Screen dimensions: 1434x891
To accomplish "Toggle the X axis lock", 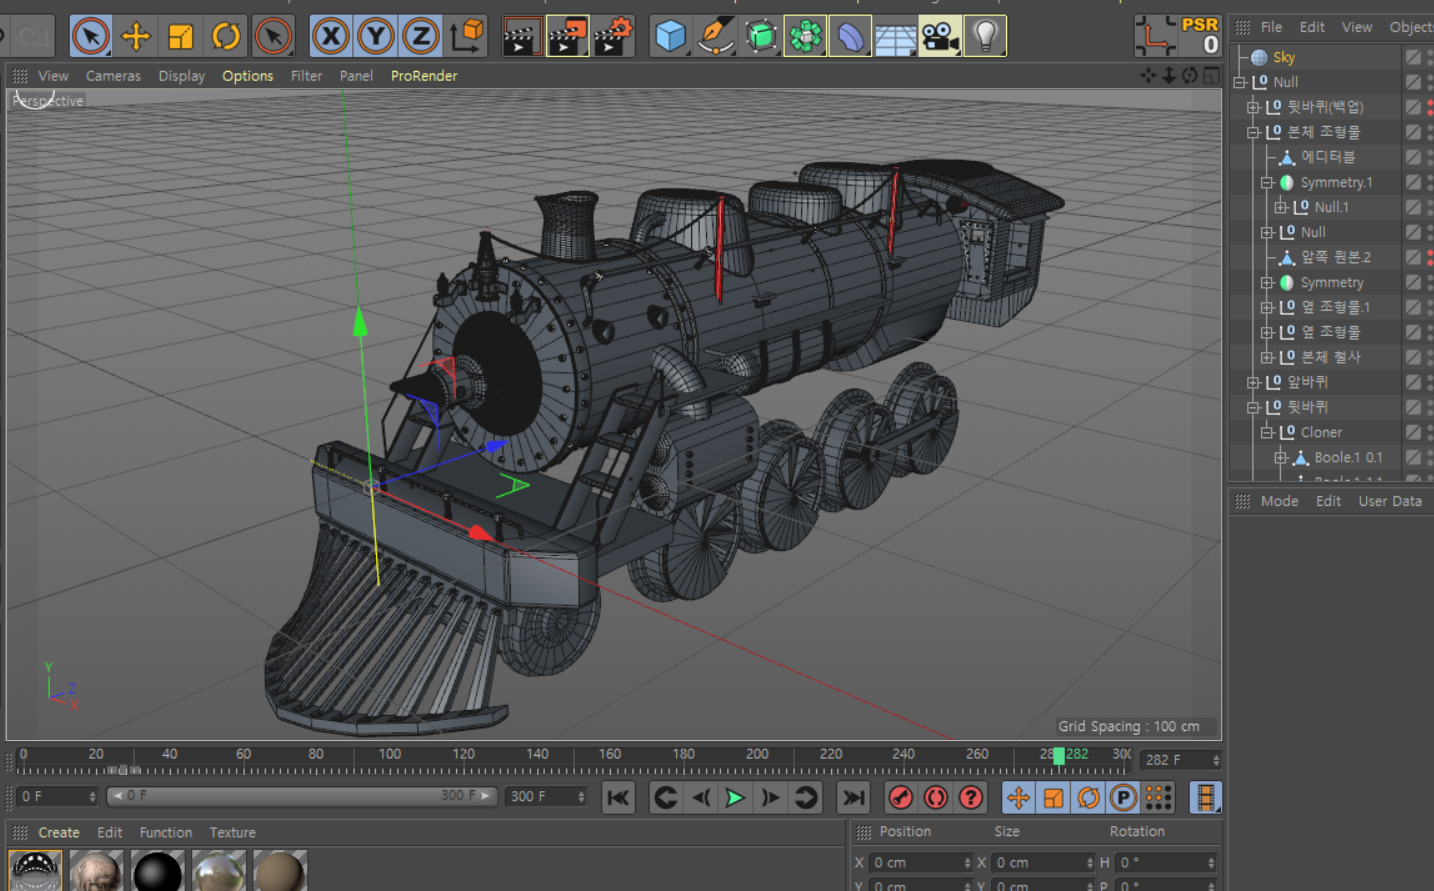I will 330,37.
